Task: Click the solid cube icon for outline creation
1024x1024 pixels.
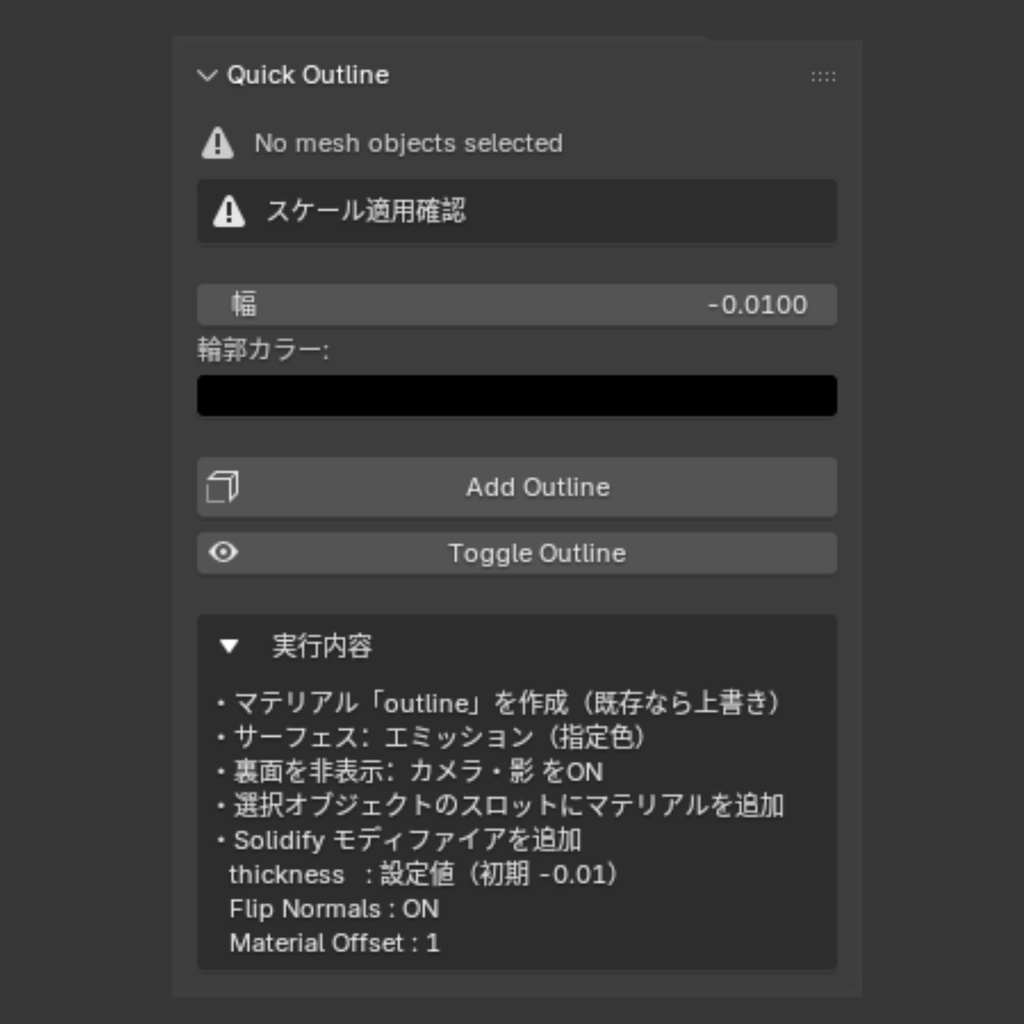Action: (x=224, y=487)
